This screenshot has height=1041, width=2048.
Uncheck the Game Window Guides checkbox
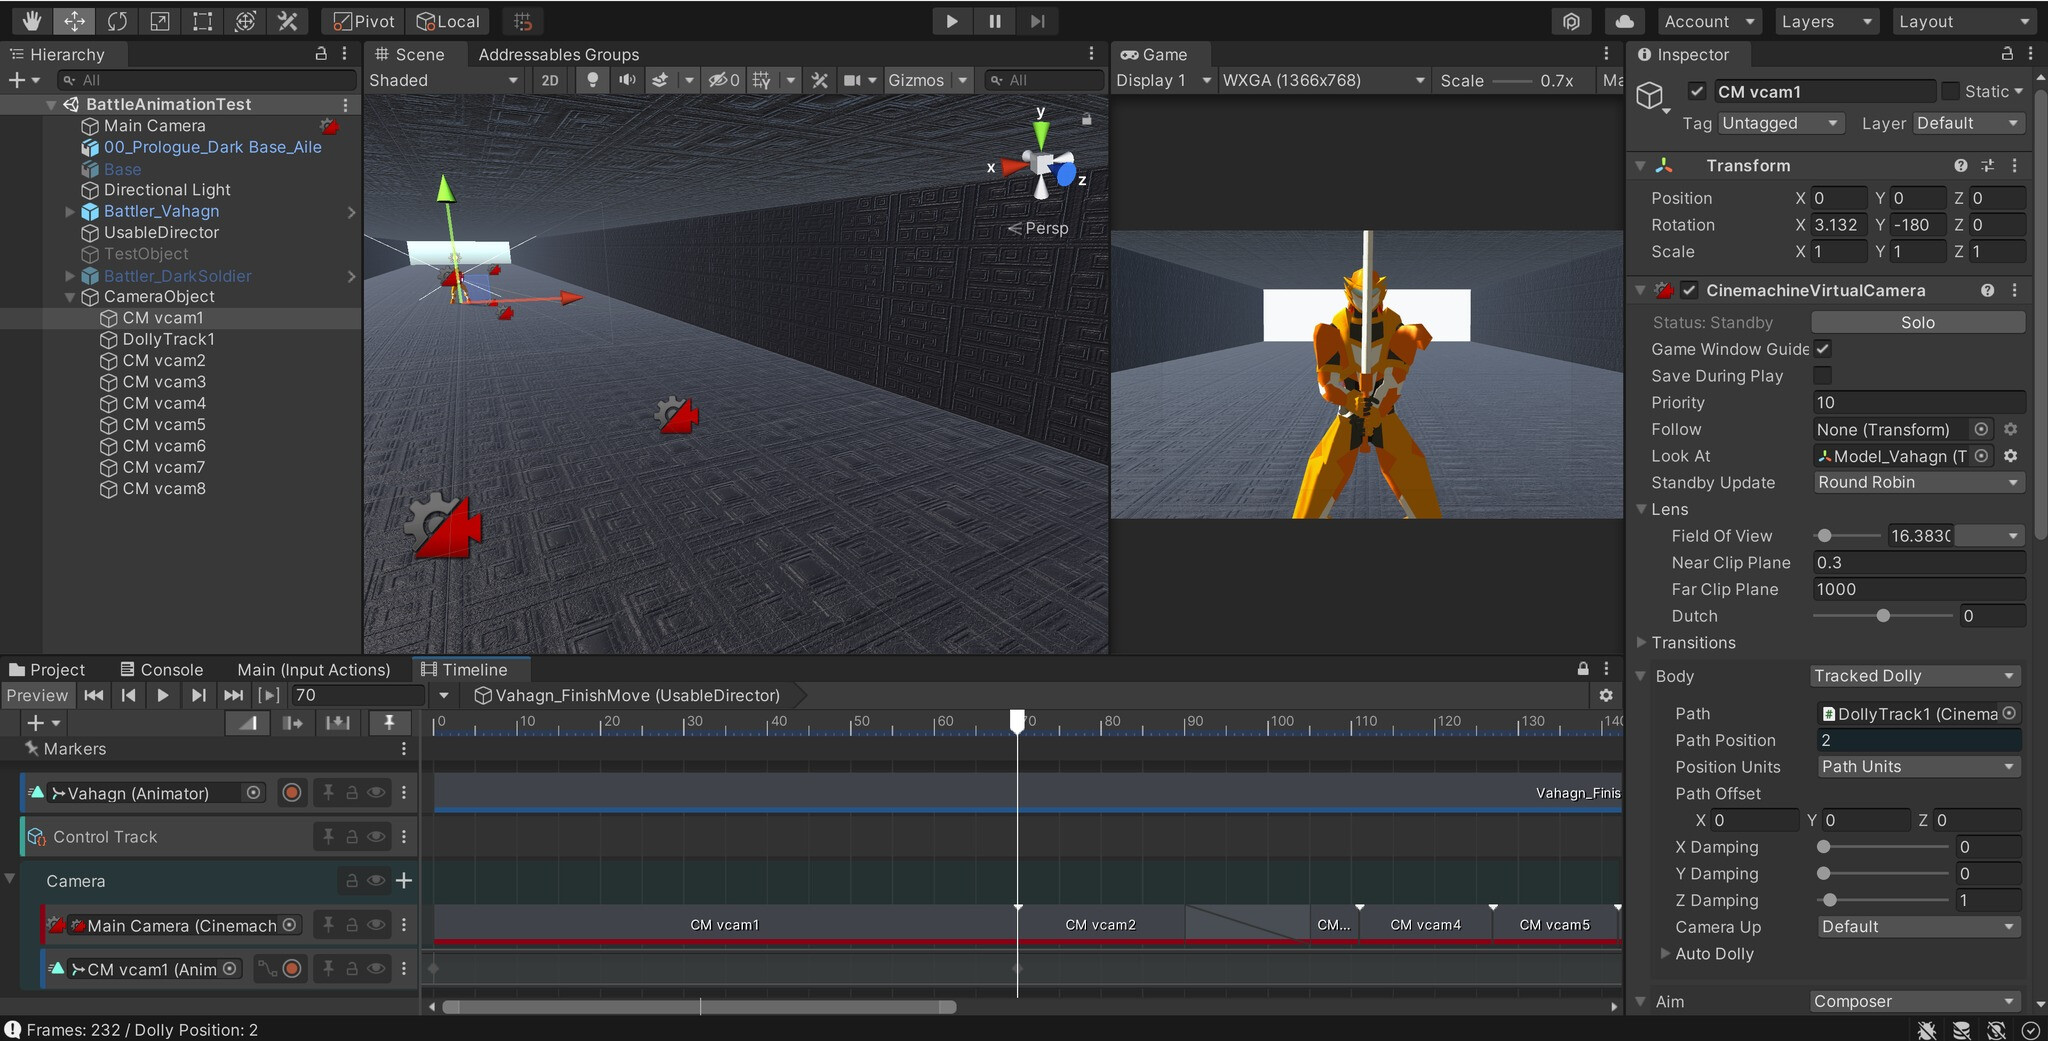[x=1824, y=349]
